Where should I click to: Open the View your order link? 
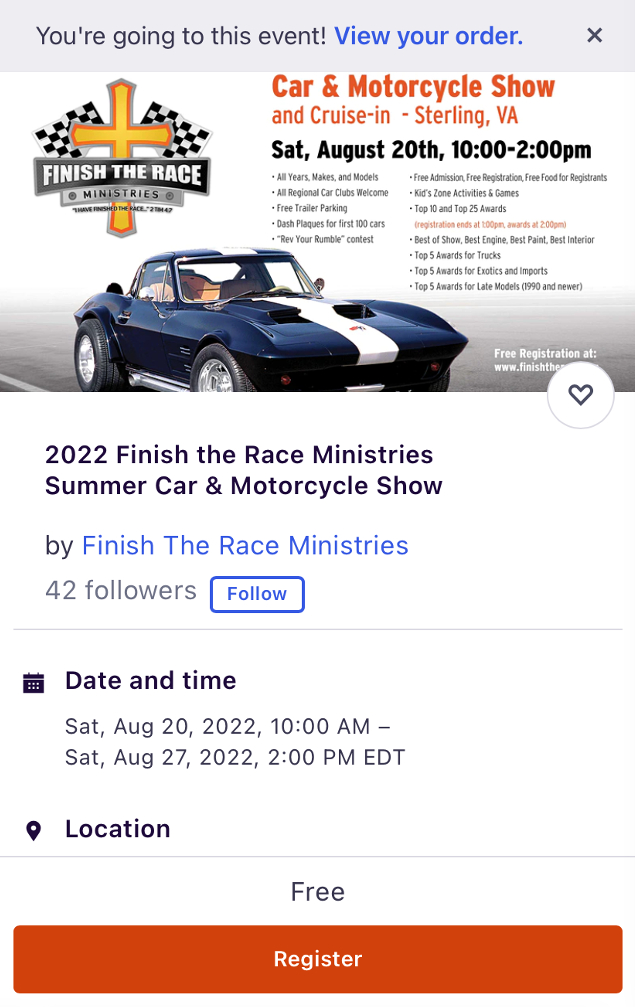[x=428, y=37]
